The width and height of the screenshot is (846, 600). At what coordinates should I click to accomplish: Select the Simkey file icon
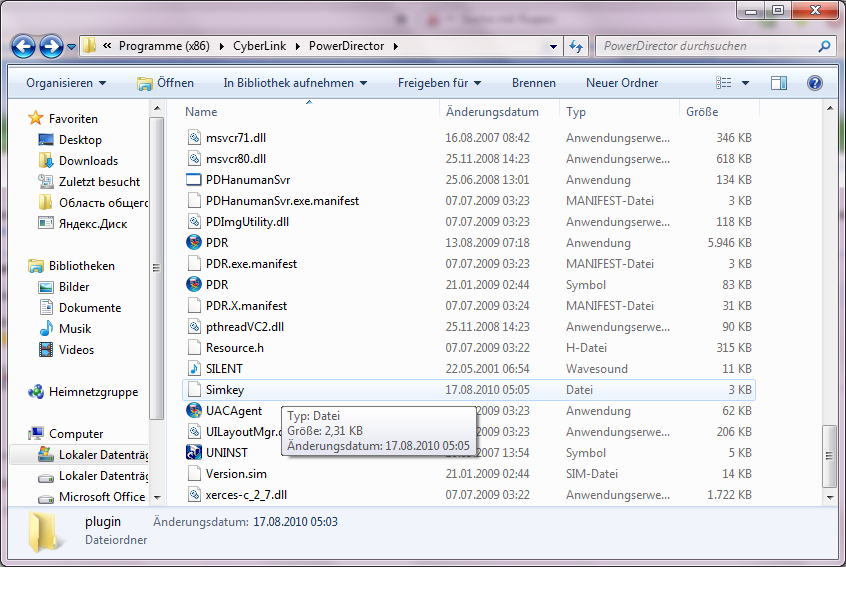click(x=194, y=390)
